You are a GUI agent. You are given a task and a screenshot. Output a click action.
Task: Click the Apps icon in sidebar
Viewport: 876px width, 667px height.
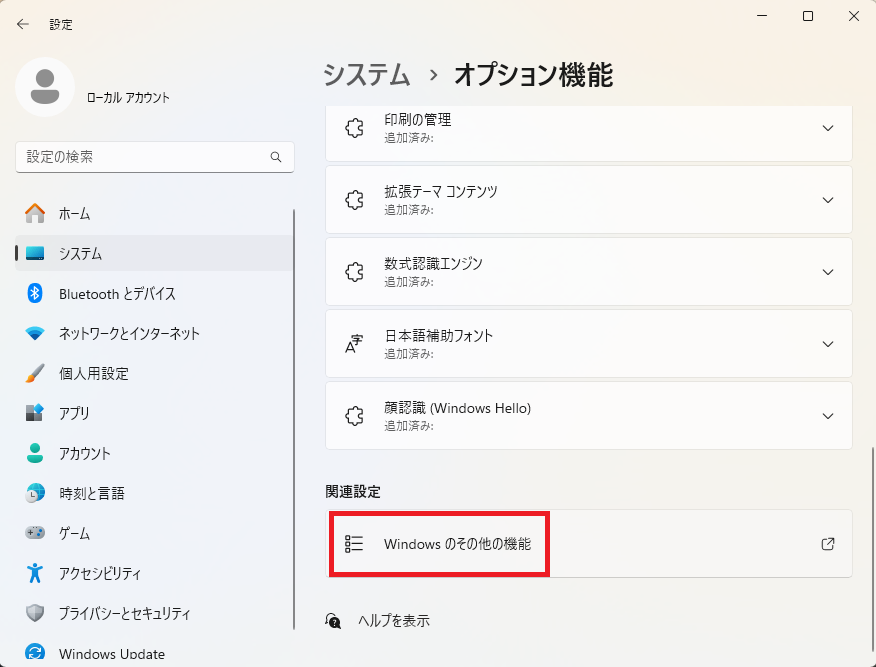[35, 413]
